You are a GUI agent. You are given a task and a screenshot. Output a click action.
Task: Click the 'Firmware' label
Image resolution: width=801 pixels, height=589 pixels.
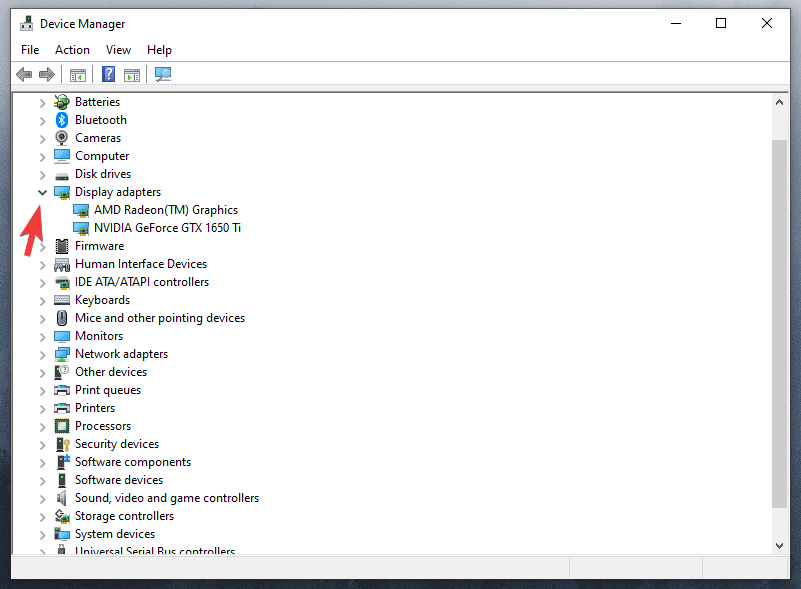coord(100,246)
